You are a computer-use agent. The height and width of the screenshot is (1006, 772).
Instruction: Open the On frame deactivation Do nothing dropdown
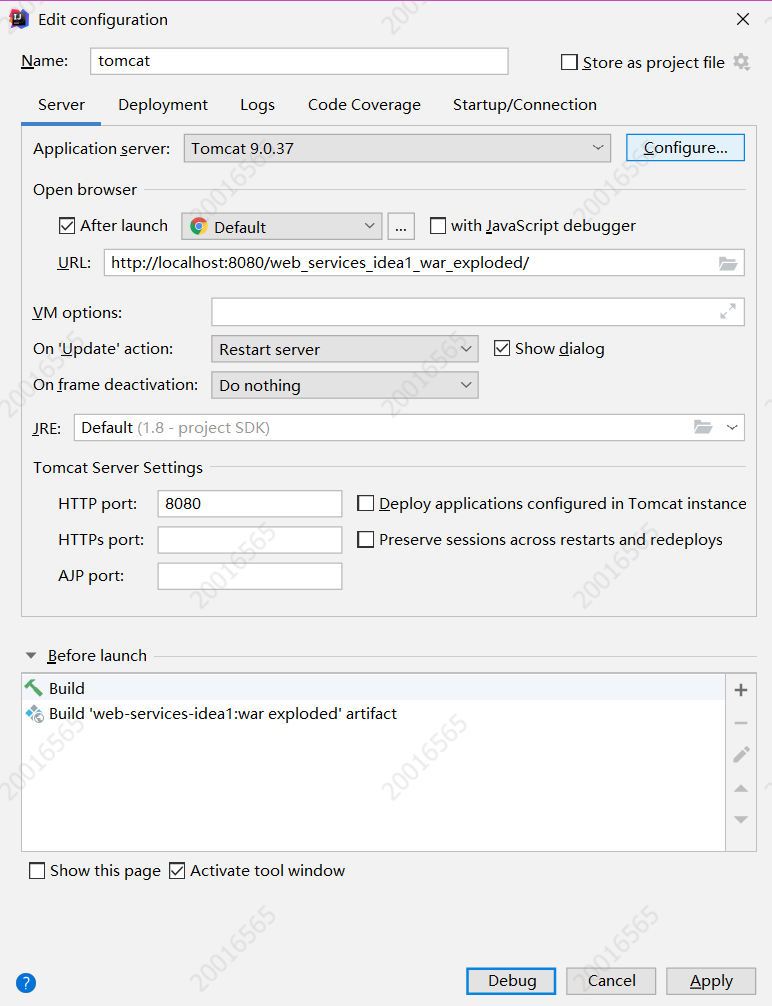(345, 385)
